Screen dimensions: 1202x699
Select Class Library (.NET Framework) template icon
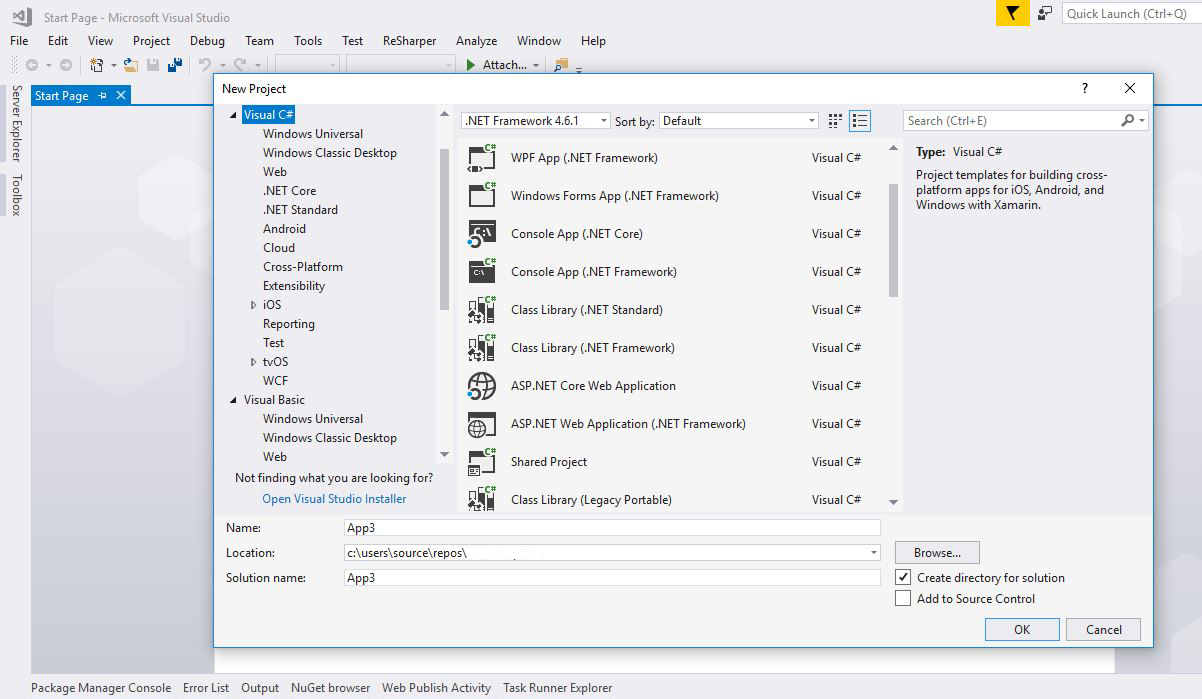pos(482,348)
